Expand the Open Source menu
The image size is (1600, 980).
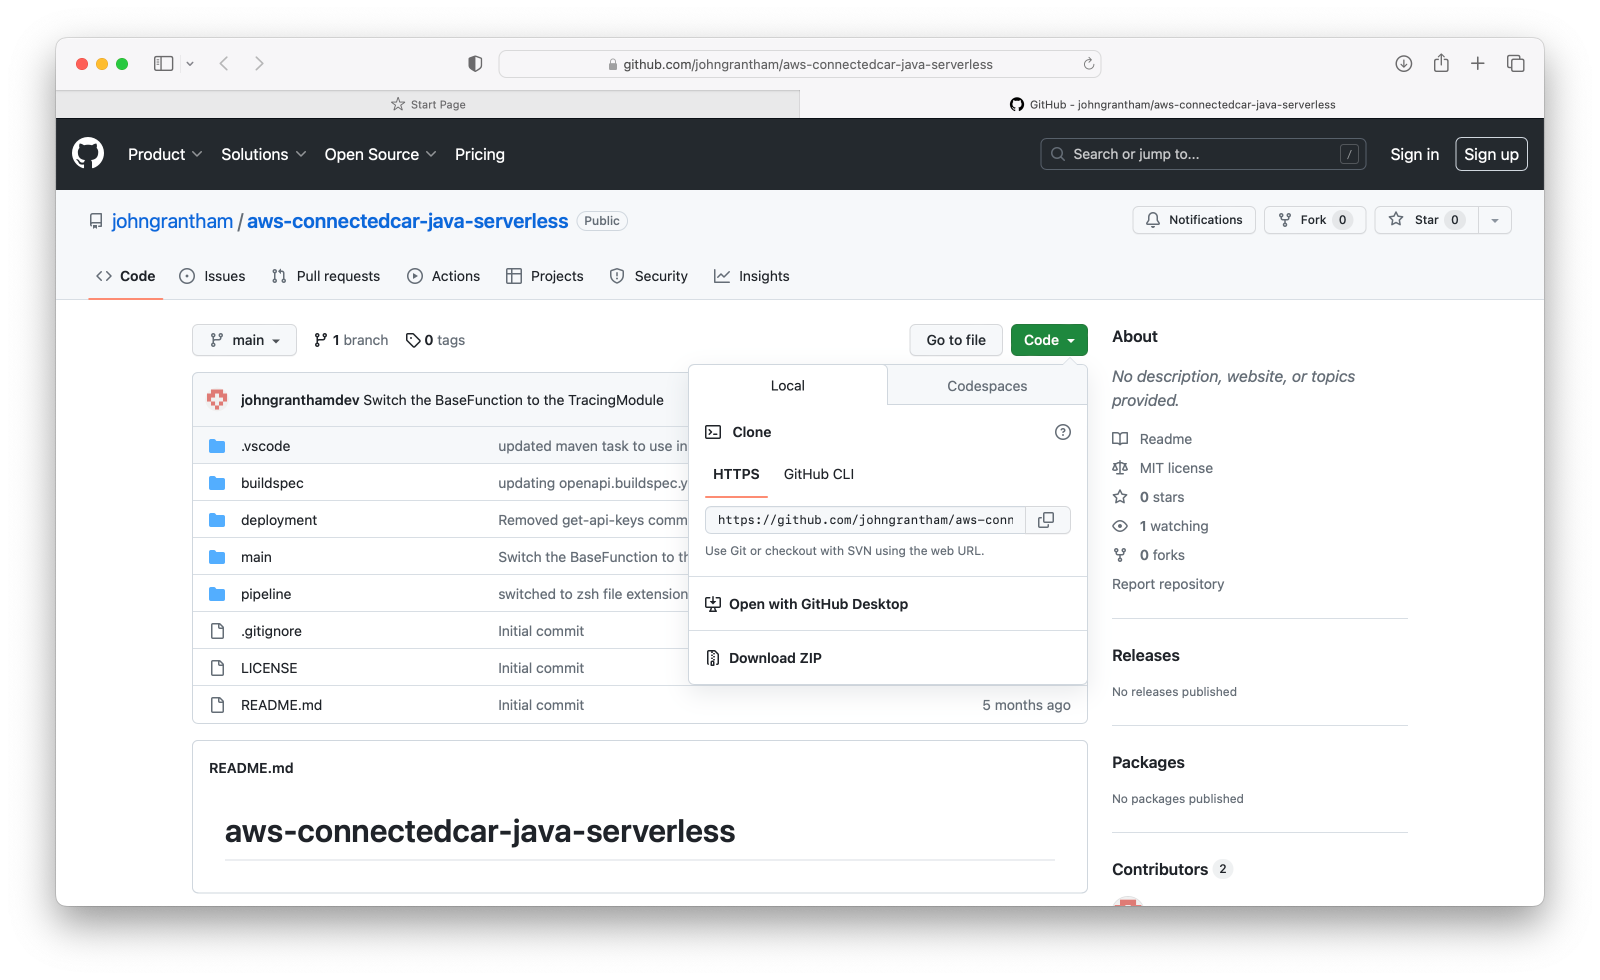point(381,154)
